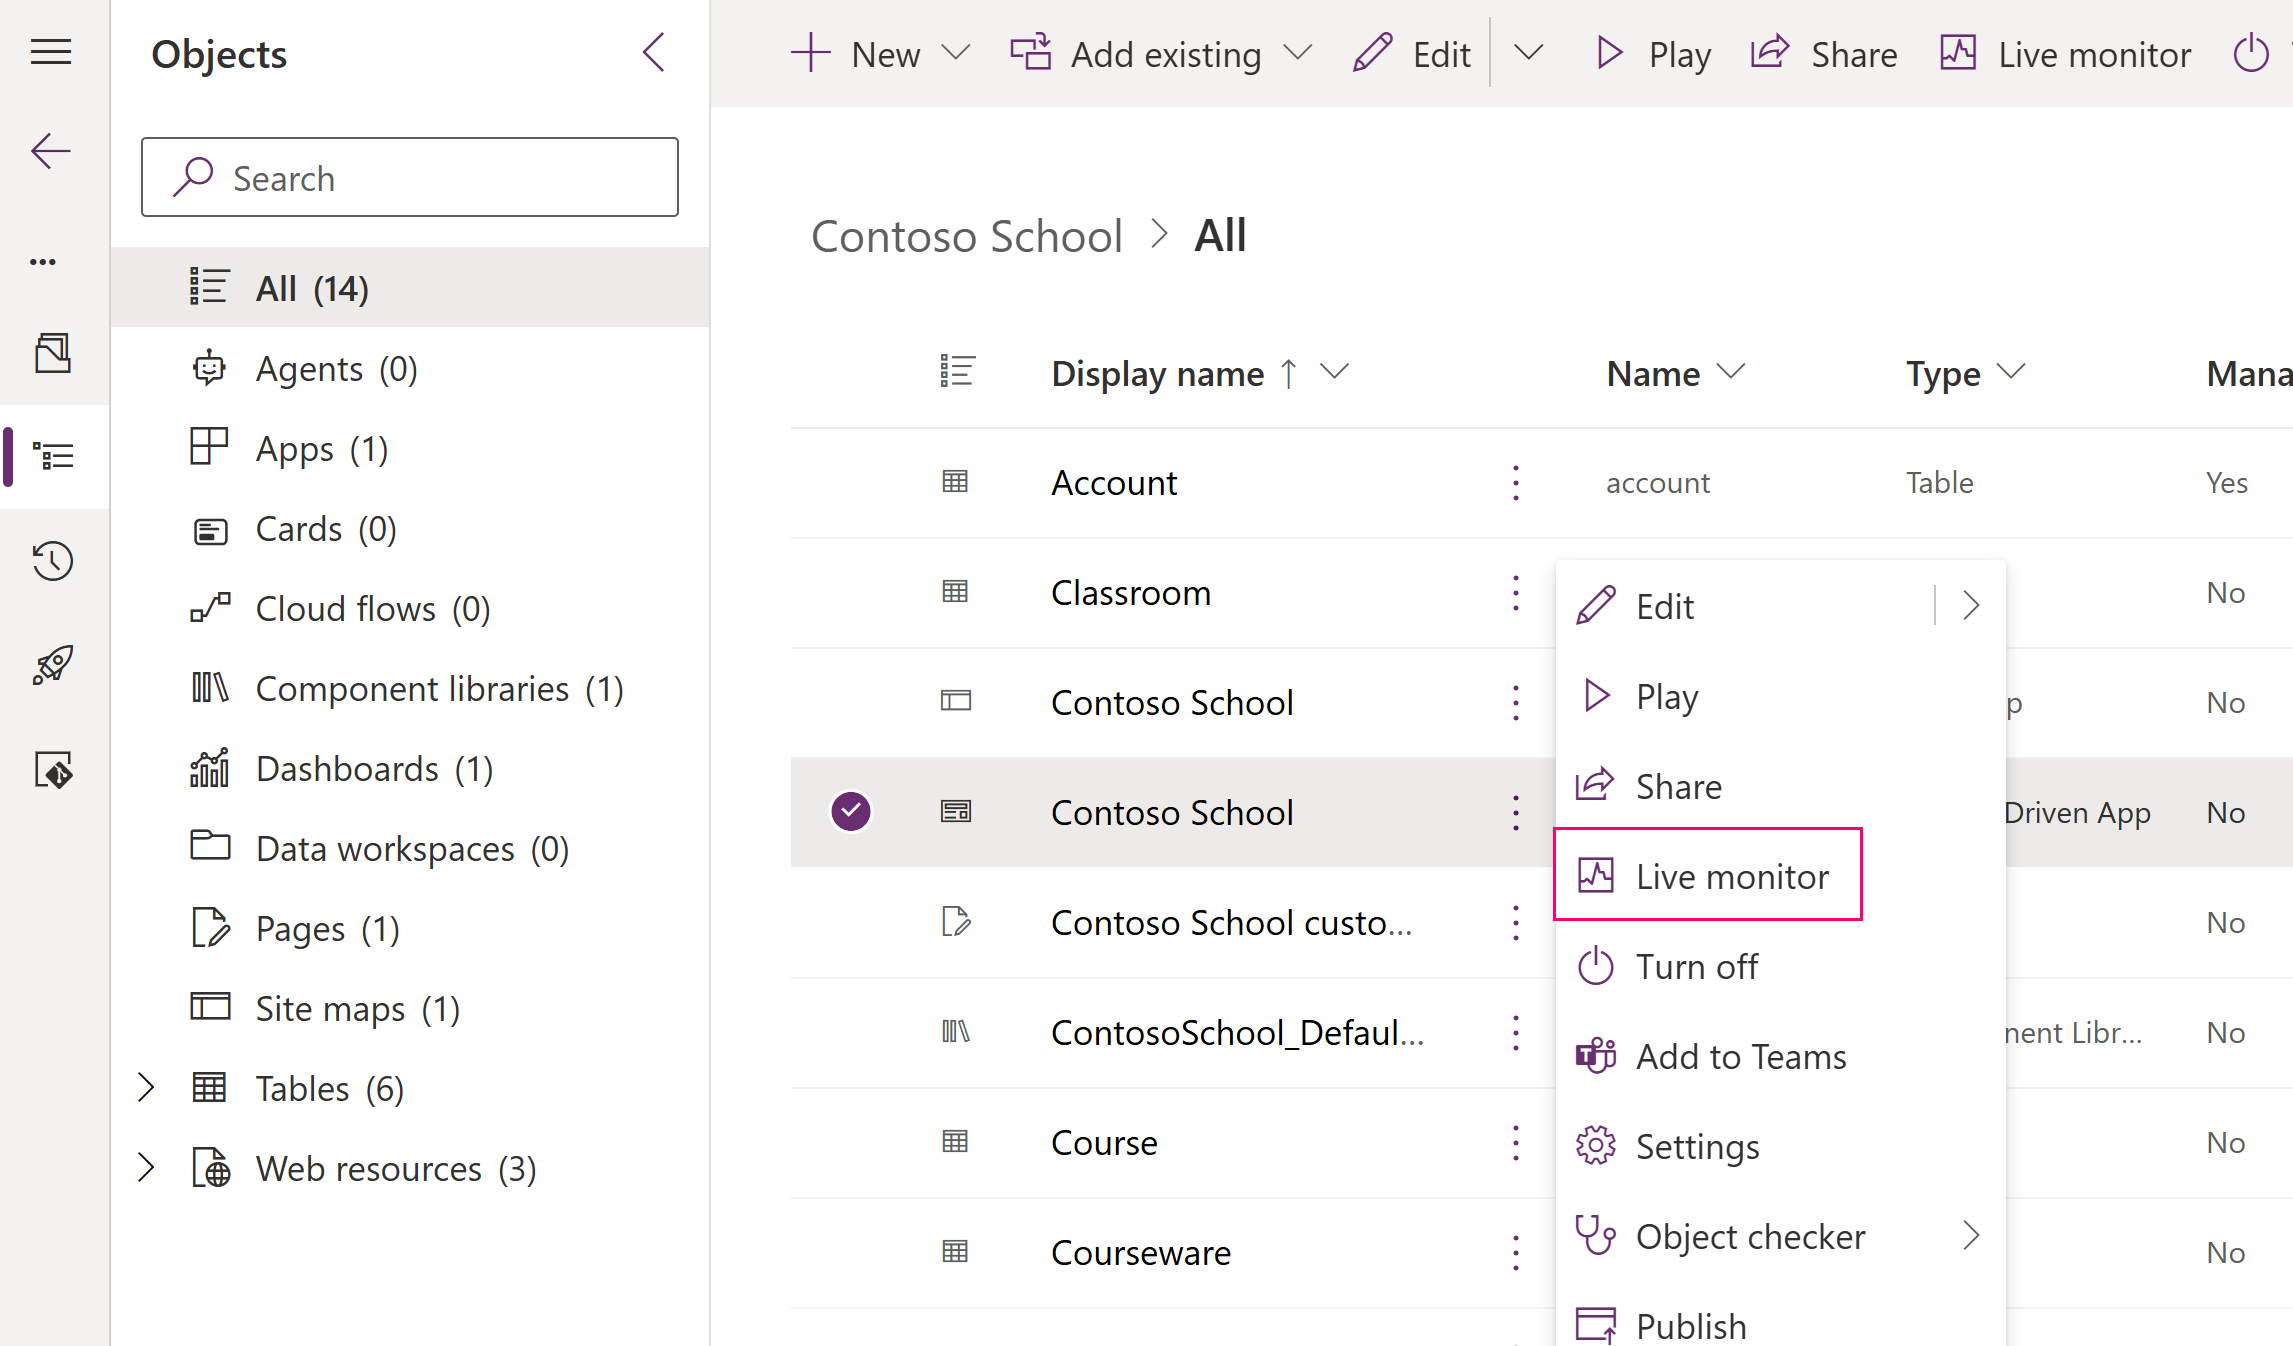Select All (14) in Objects list
The width and height of the screenshot is (2293, 1346).
[x=410, y=288]
